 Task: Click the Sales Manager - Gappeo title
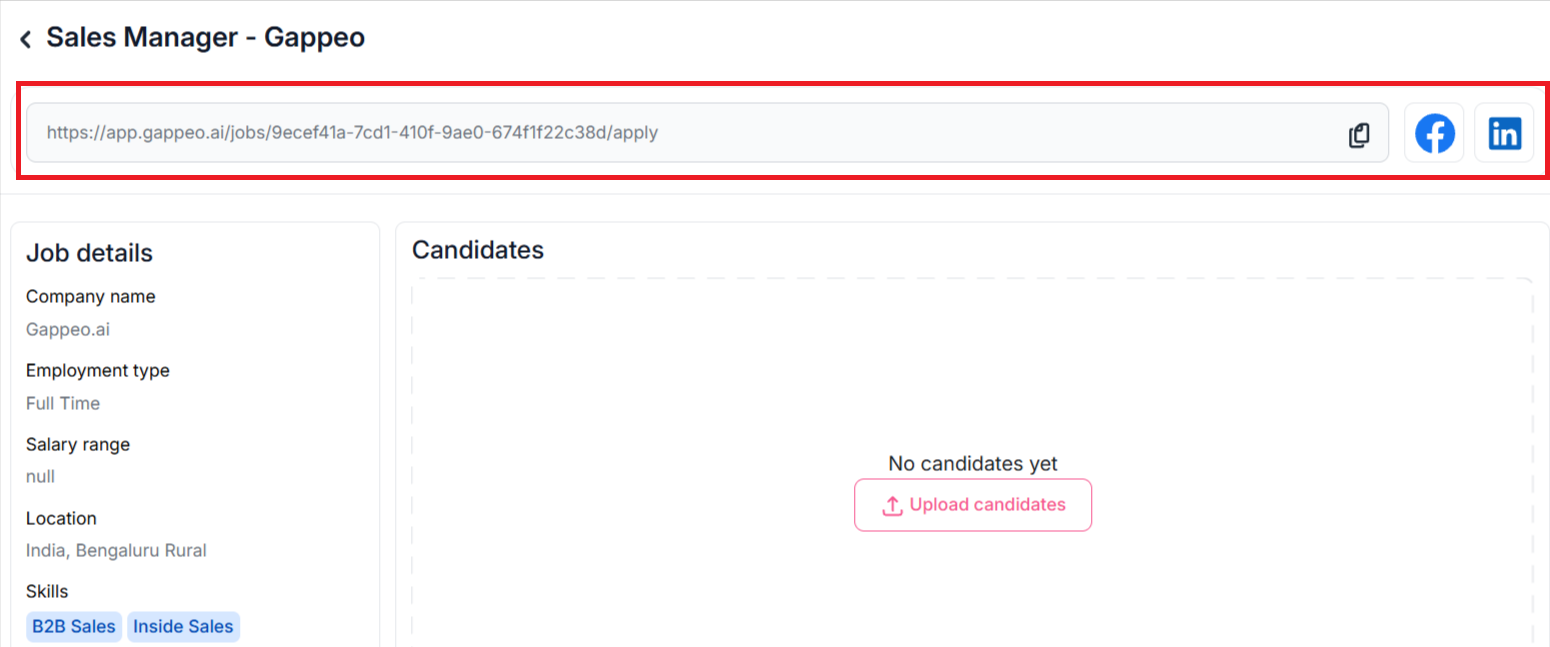206,38
